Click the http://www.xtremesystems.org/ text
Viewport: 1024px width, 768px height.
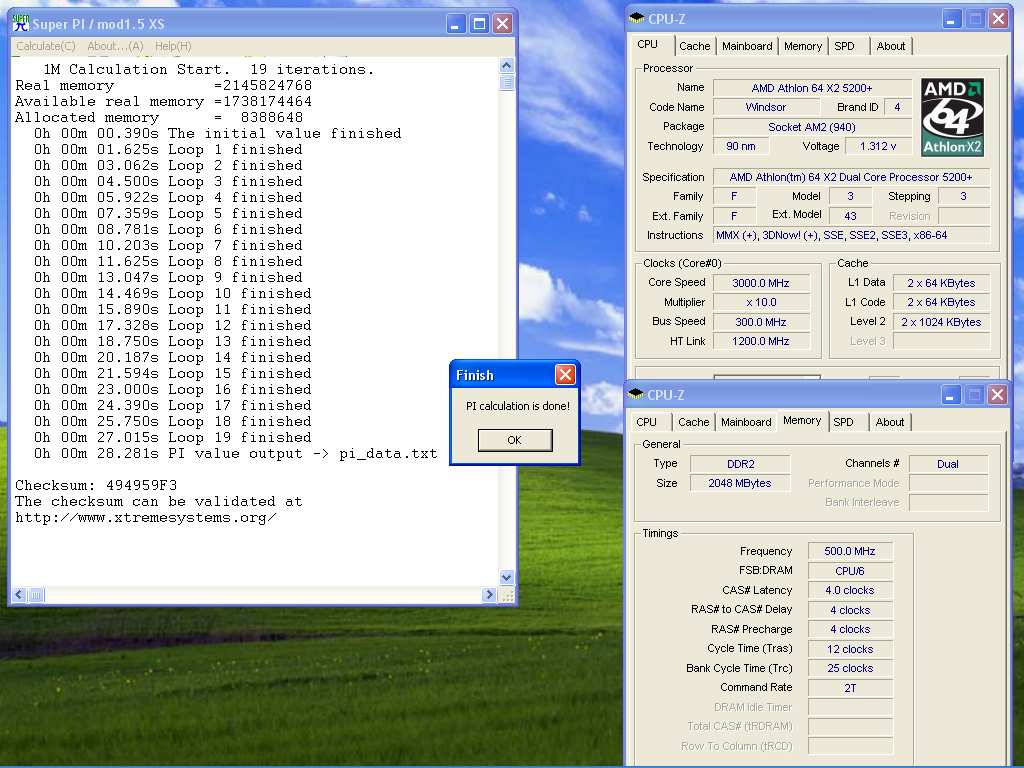pyautogui.click(x=146, y=518)
